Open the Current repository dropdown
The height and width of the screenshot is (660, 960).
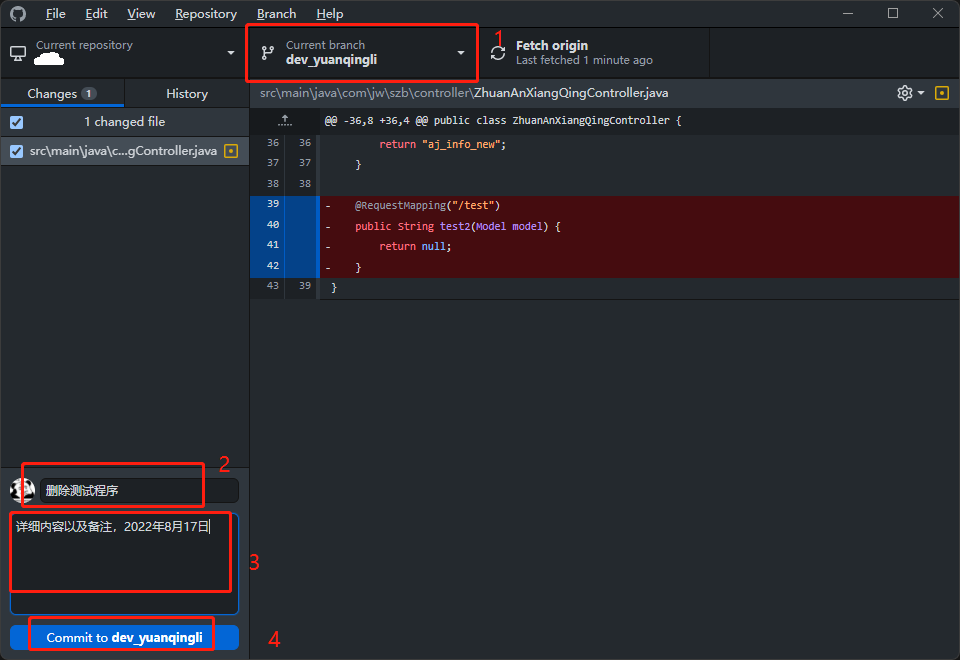click(124, 53)
